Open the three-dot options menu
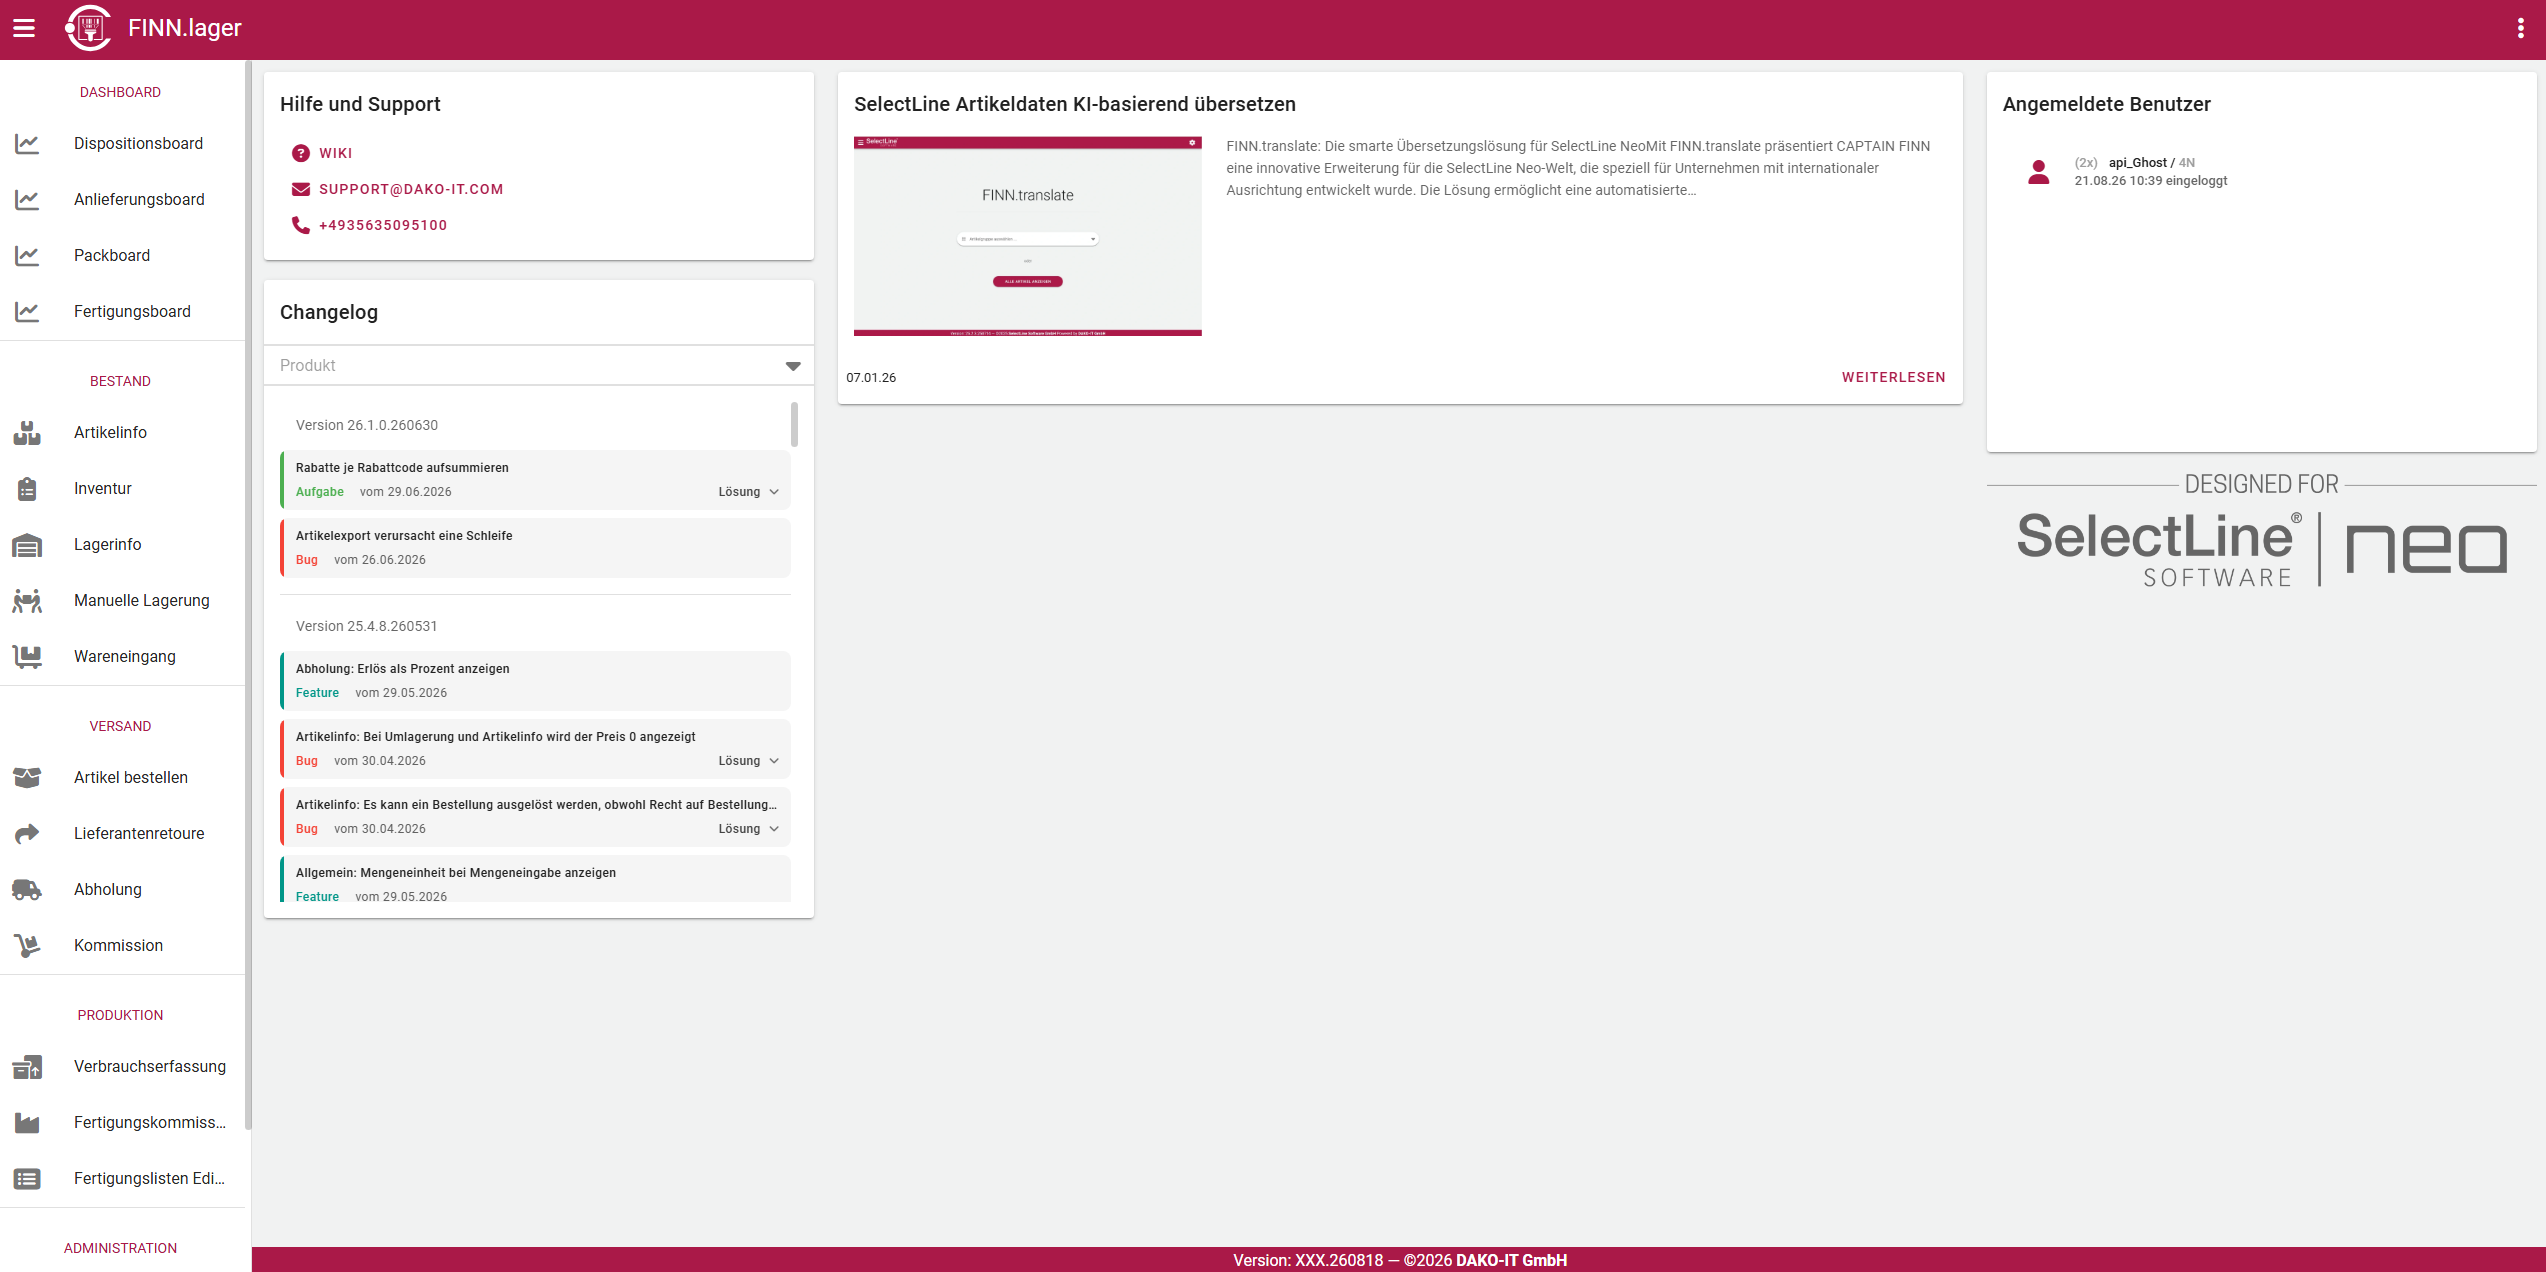This screenshot has height=1272, width=2546. [2520, 28]
